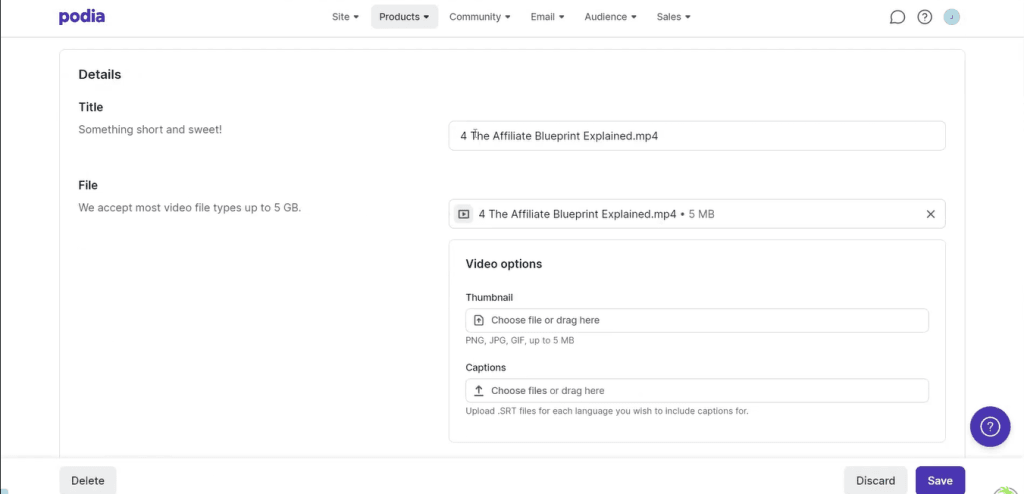Discard the current changes
The image size is (1024, 494).
tap(875, 480)
